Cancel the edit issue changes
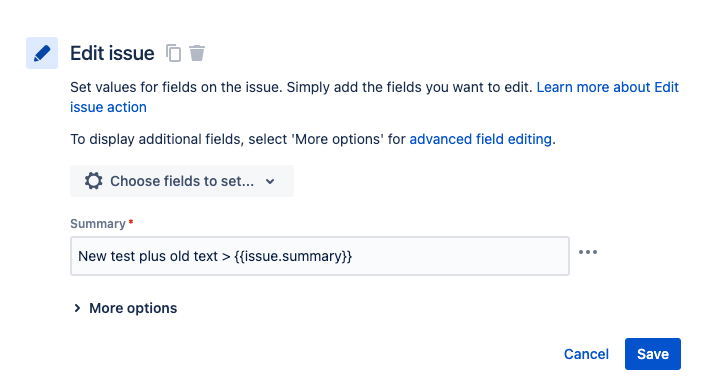Image resolution: width=721 pixels, height=392 pixels. pyautogui.click(x=586, y=354)
